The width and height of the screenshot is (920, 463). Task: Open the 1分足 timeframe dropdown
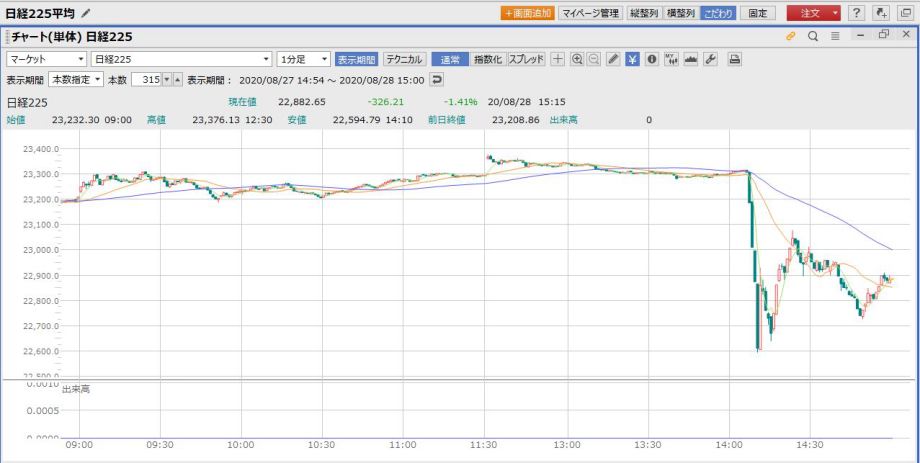pos(305,59)
